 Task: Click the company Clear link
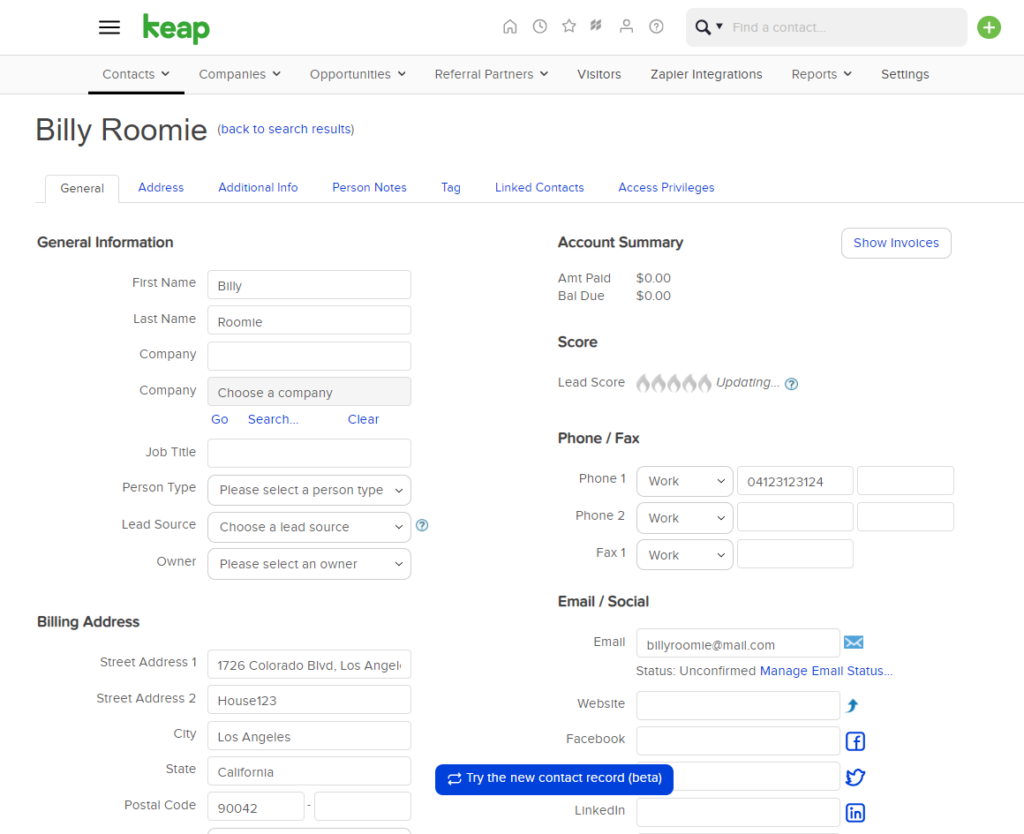pyautogui.click(x=363, y=419)
